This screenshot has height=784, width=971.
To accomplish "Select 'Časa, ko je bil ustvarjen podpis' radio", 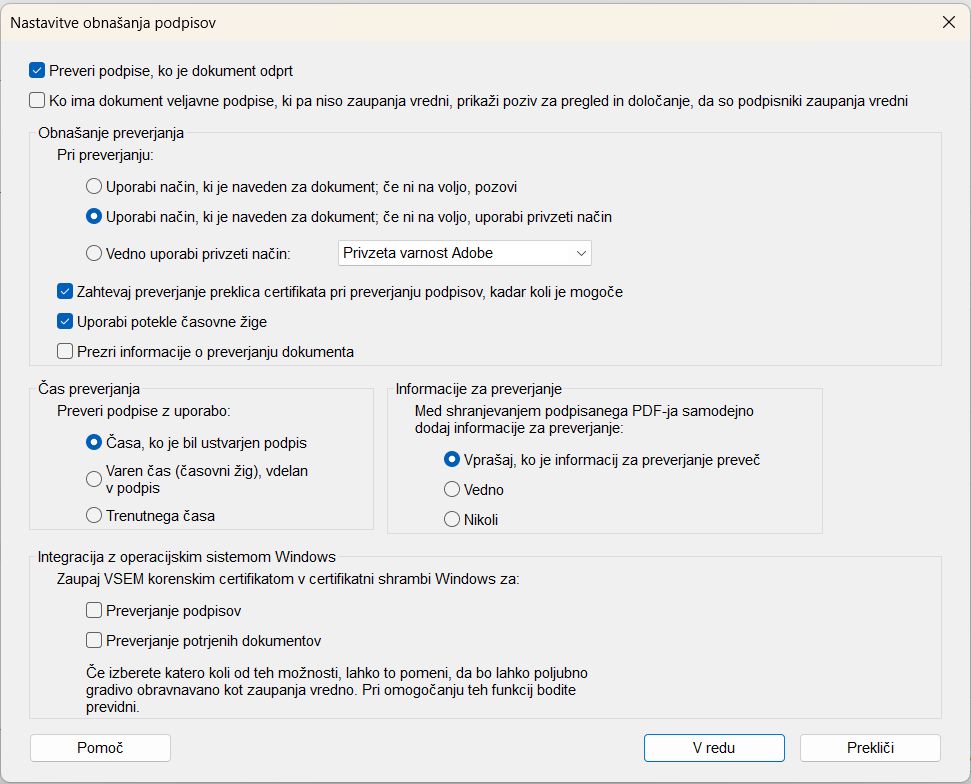I will point(94,442).
